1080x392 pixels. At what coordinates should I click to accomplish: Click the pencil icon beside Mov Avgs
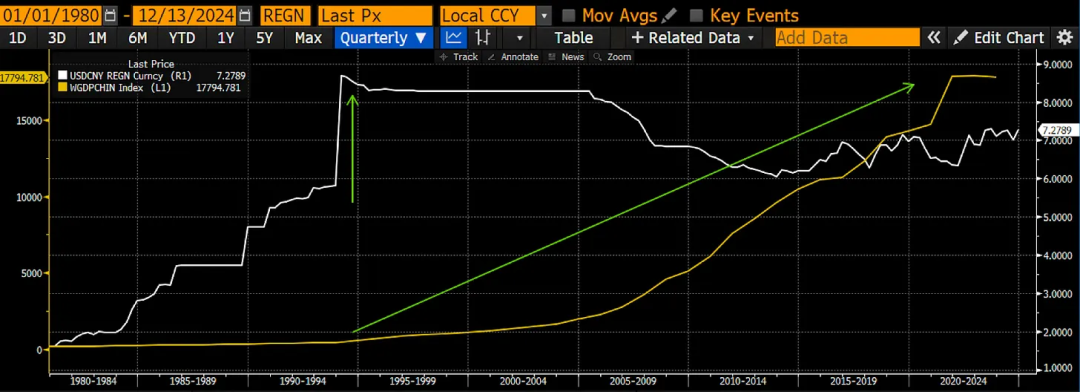[x=669, y=15]
